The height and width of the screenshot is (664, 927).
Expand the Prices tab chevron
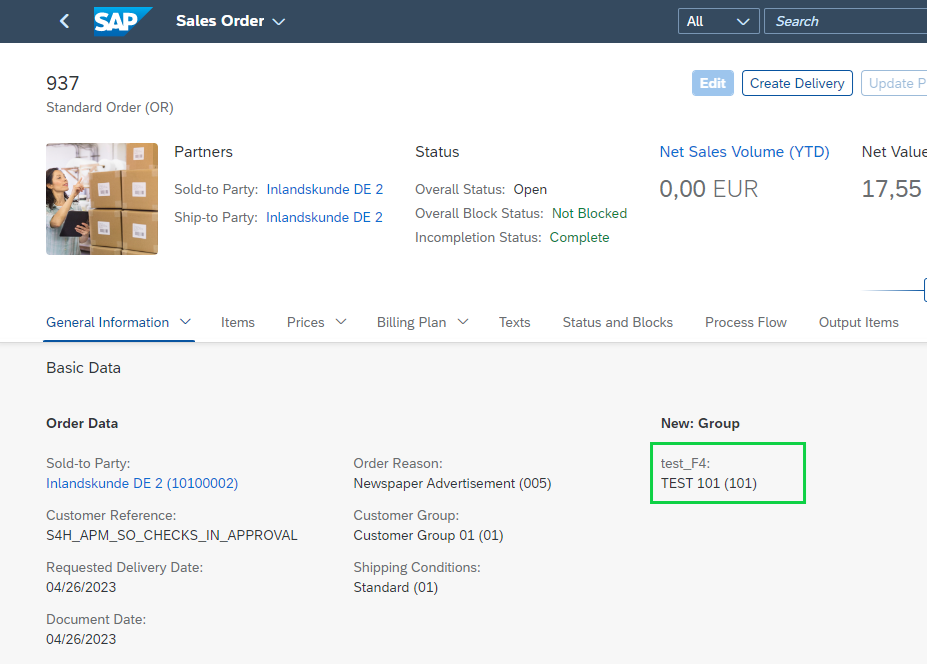[341, 322]
